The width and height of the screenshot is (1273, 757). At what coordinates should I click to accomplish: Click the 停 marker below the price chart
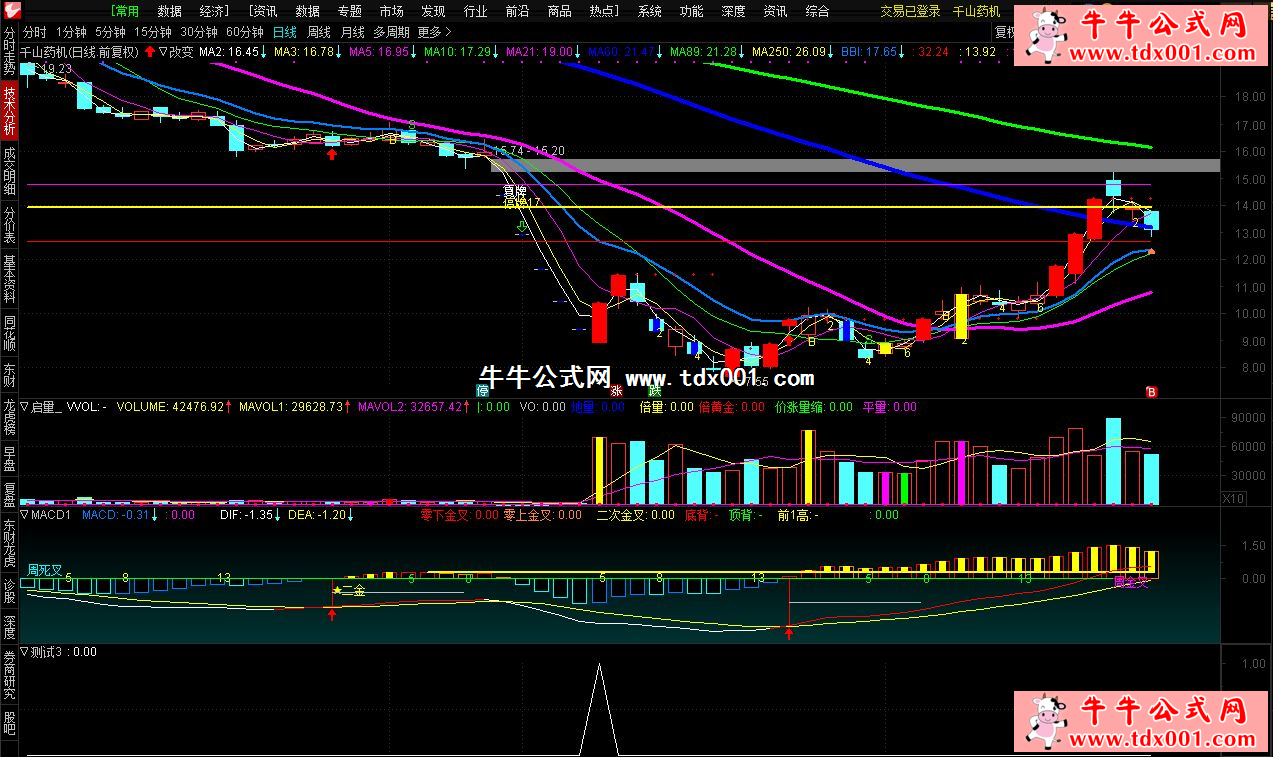click(484, 390)
